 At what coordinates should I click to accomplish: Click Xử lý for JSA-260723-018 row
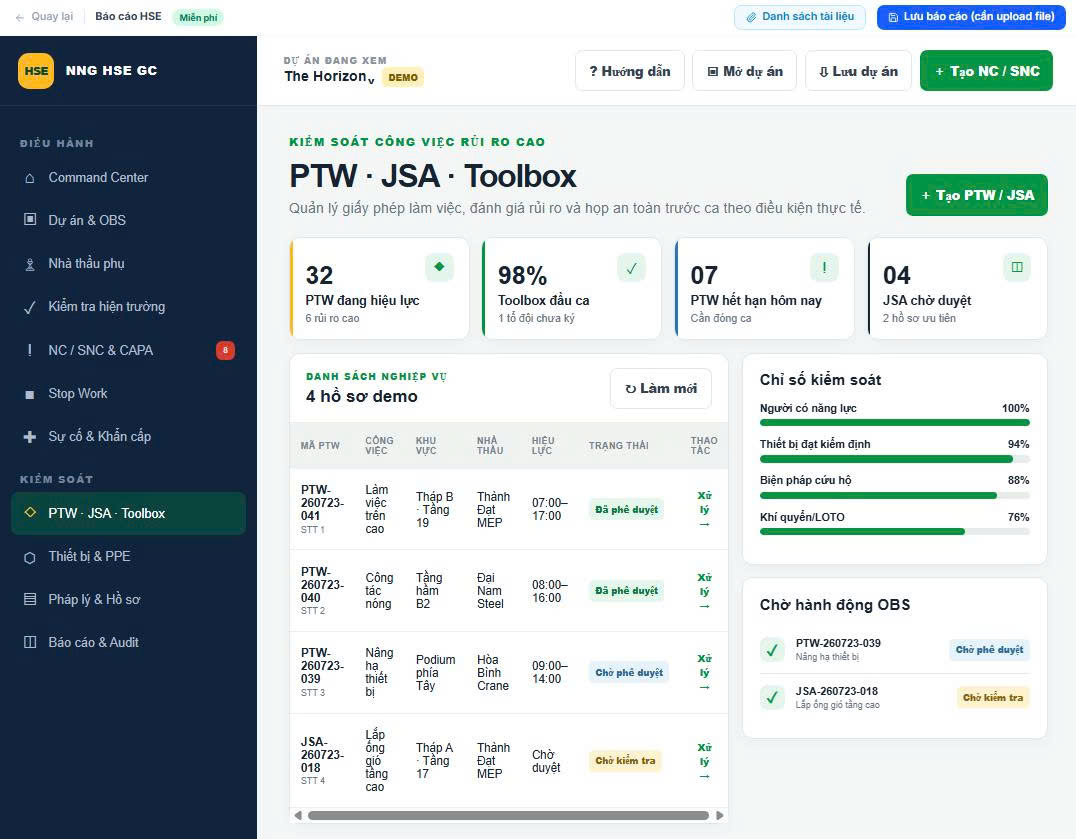704,761
